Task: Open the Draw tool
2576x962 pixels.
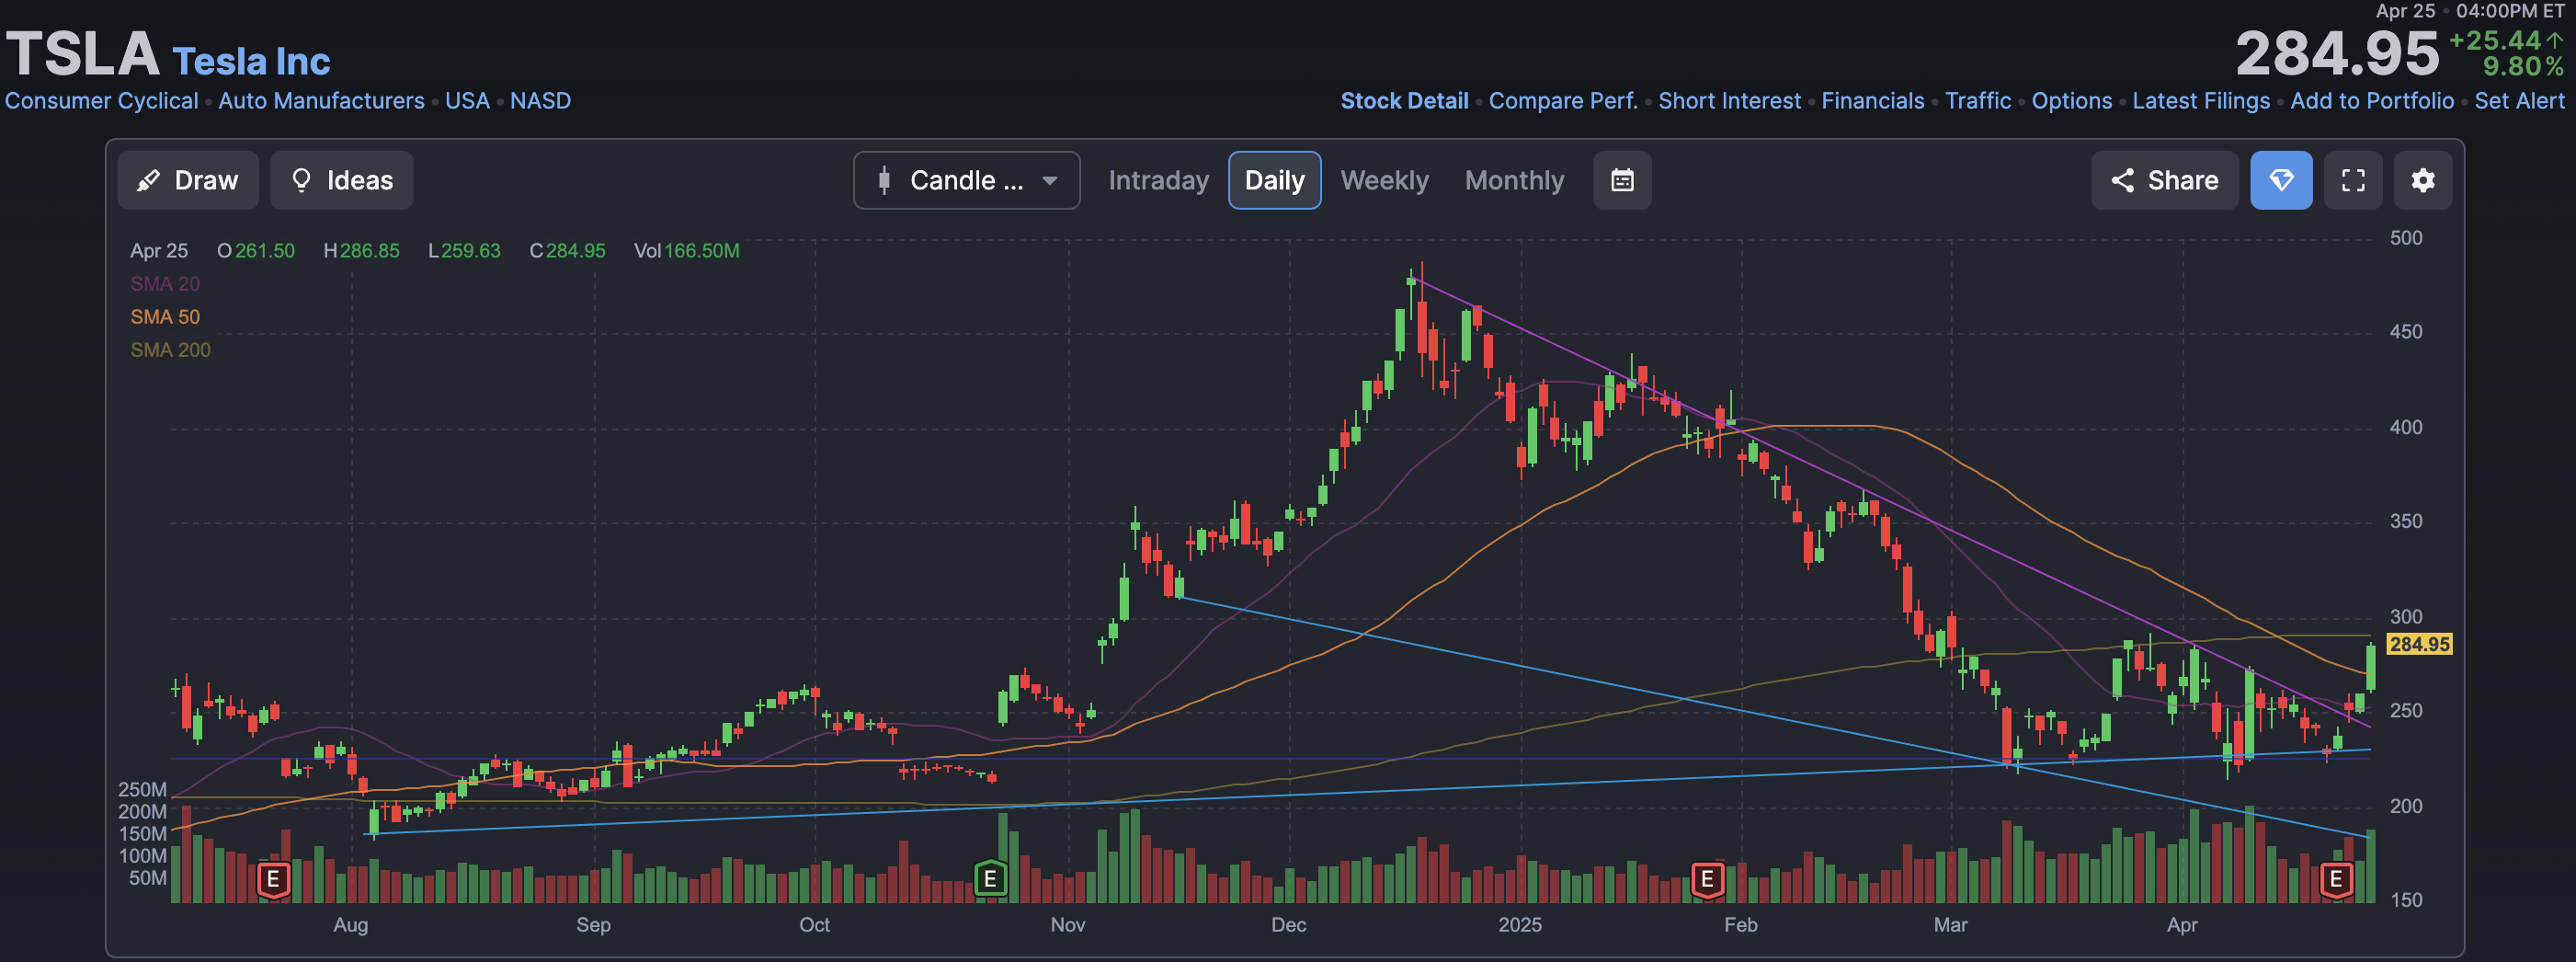Action: (188, 180)
